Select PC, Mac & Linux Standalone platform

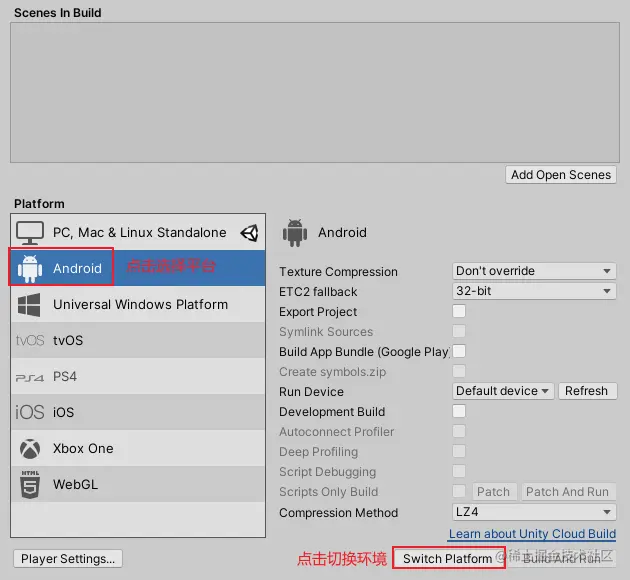138,233
